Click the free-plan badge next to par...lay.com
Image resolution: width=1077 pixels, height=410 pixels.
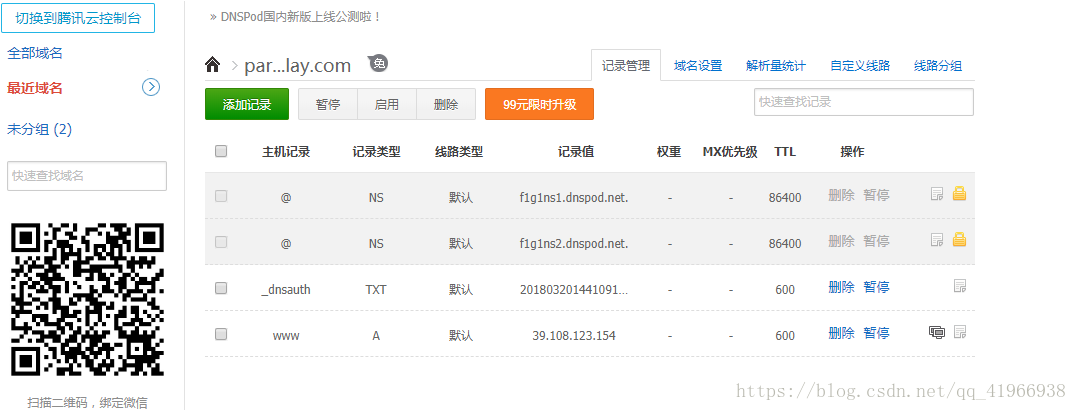378,63
